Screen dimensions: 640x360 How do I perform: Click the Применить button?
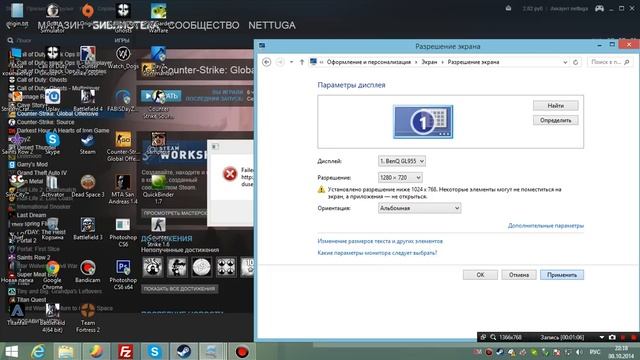tap(562, 275)
